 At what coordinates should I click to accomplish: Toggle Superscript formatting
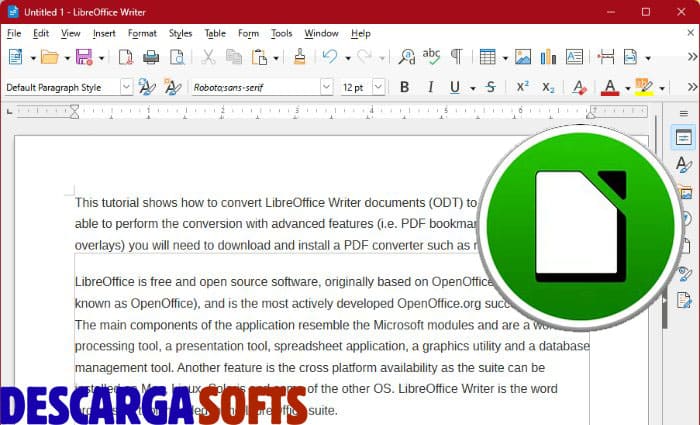pos(522,86)
